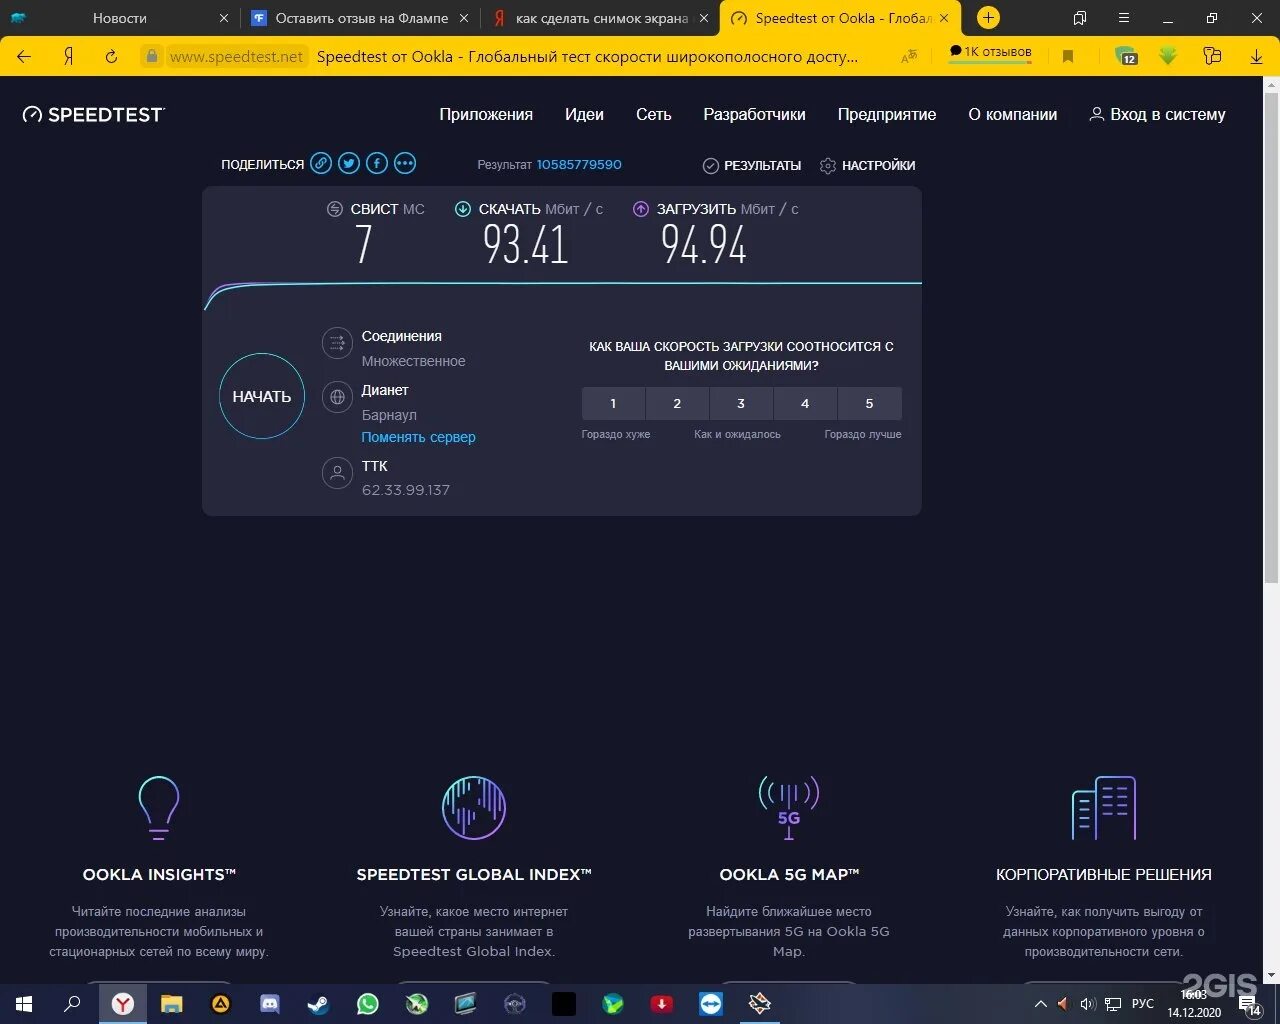This screenshot has width=1280, height=1024.
Task: Open the green arrow download extension
Action: (1168, 56)
